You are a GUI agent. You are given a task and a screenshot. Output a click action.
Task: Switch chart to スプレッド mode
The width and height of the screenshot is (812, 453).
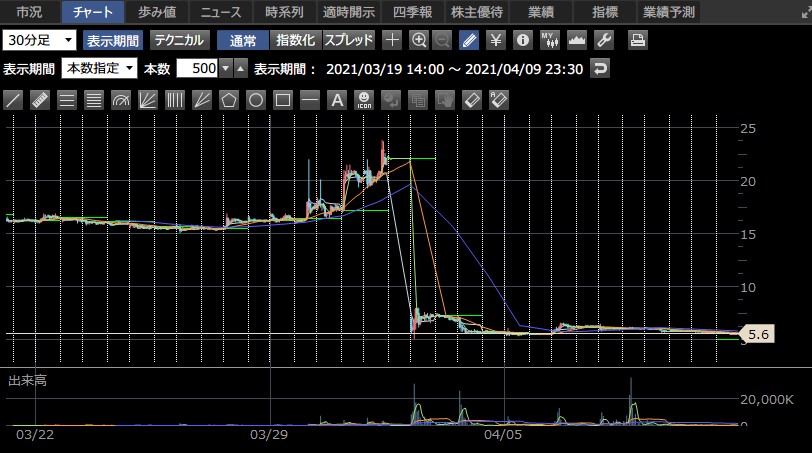point(349,40)
